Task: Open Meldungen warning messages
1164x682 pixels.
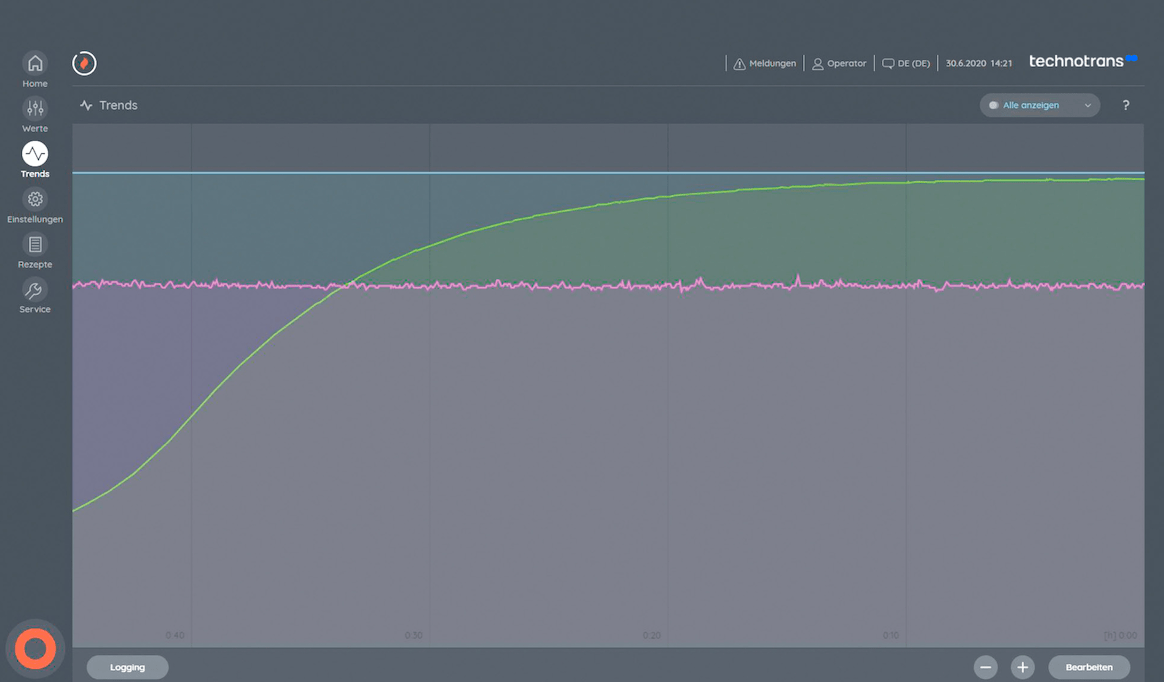Action: coord(765,63)
